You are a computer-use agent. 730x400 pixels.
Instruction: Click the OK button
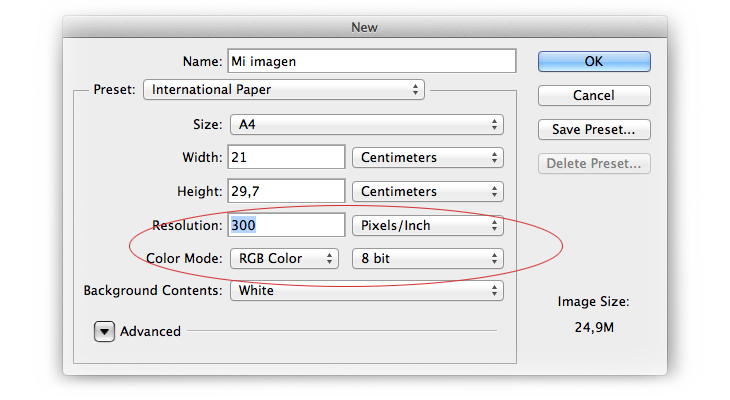click(594, 61)
